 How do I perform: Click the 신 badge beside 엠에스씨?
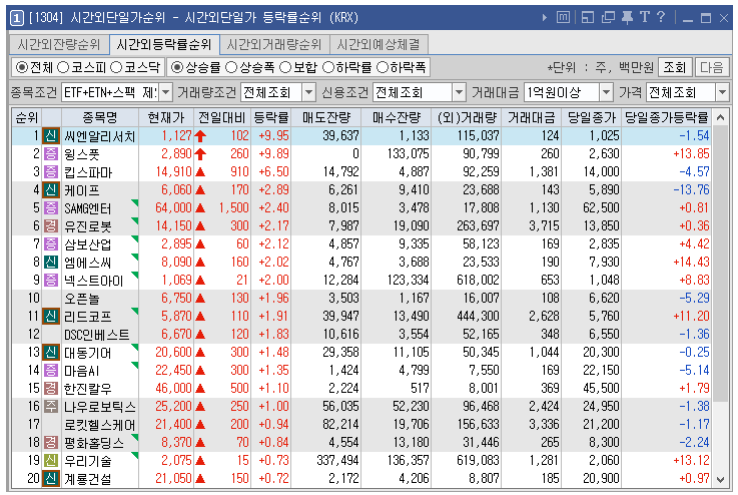[50, 262]
